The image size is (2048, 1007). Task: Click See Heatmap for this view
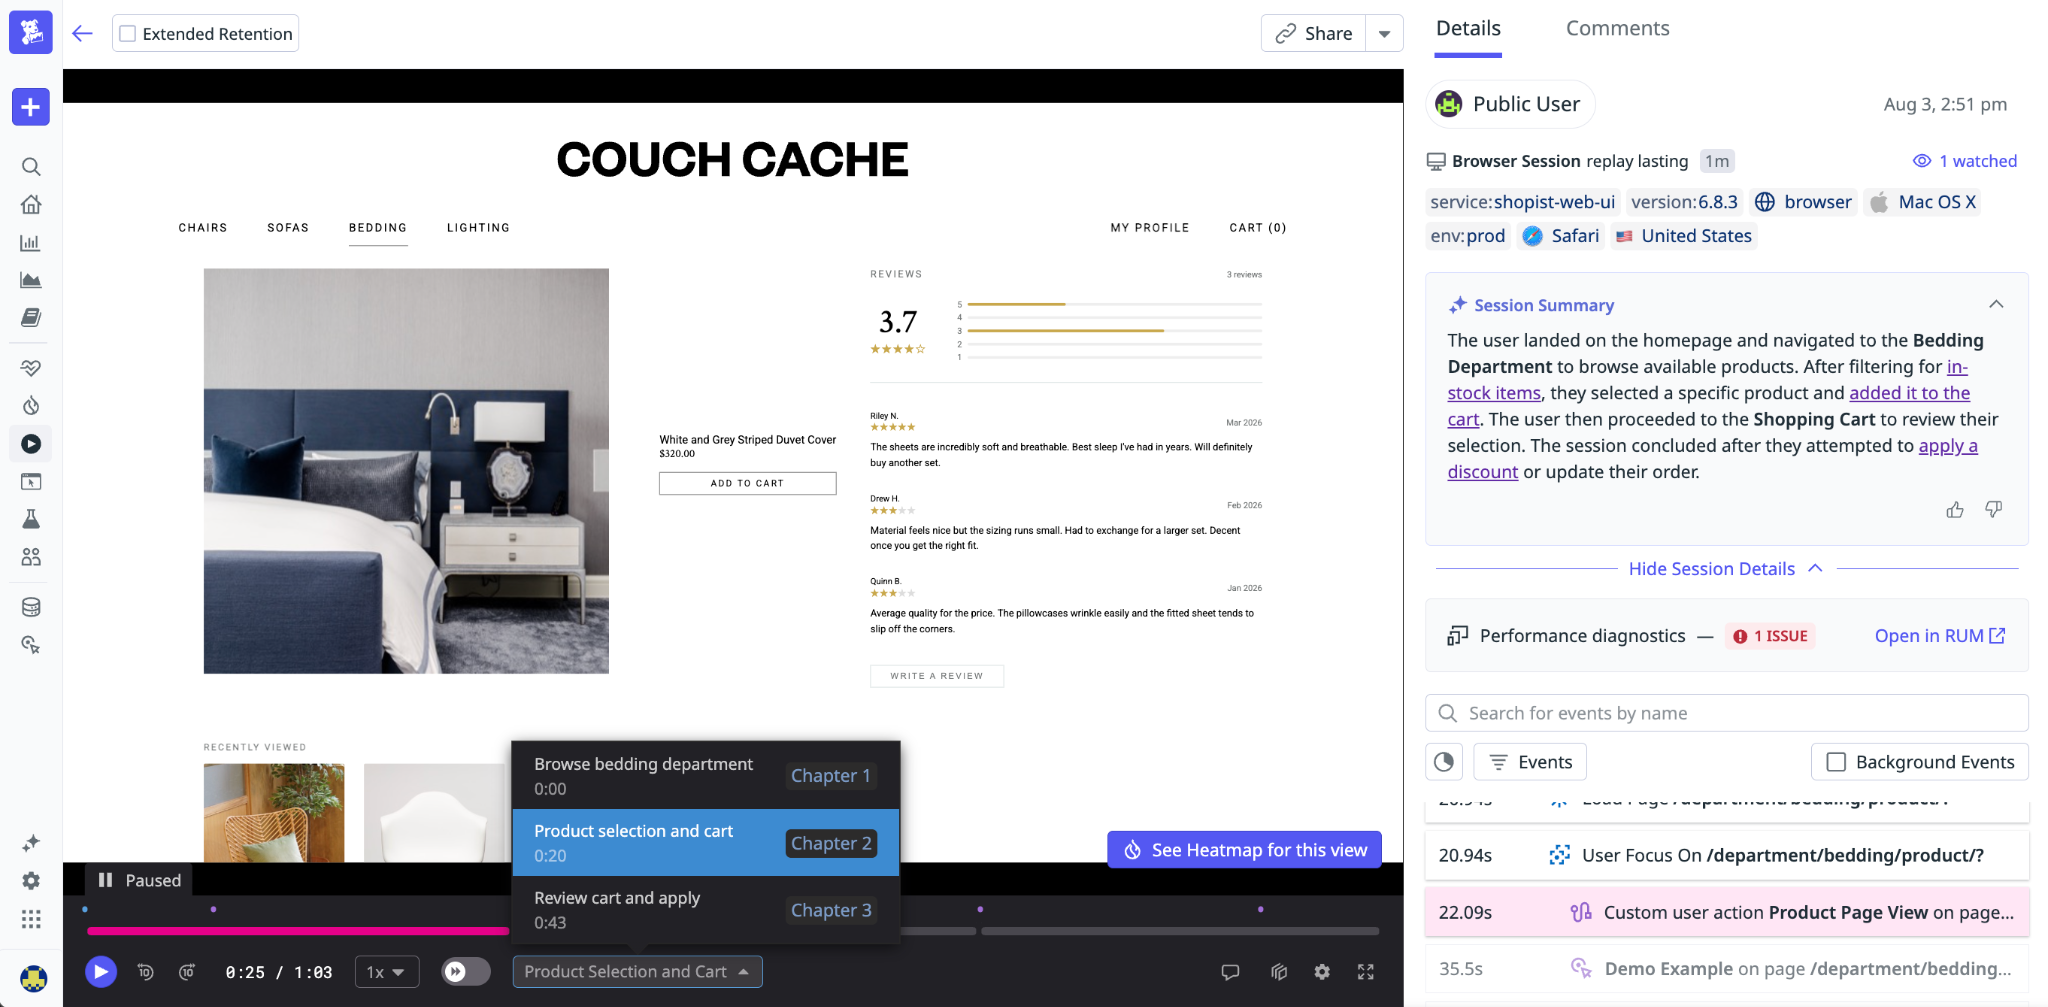tap(1244, 850)
